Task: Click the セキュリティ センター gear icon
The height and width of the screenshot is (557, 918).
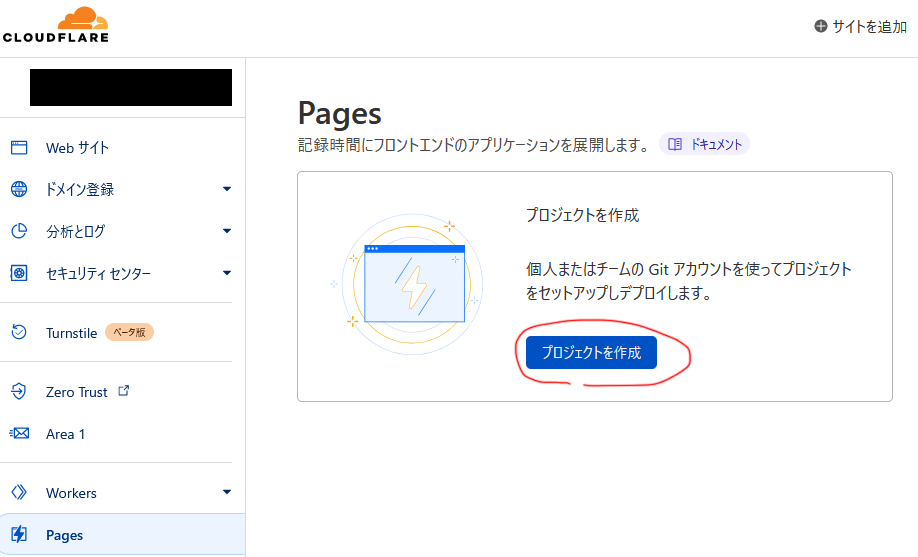Action: click(19, 273)
